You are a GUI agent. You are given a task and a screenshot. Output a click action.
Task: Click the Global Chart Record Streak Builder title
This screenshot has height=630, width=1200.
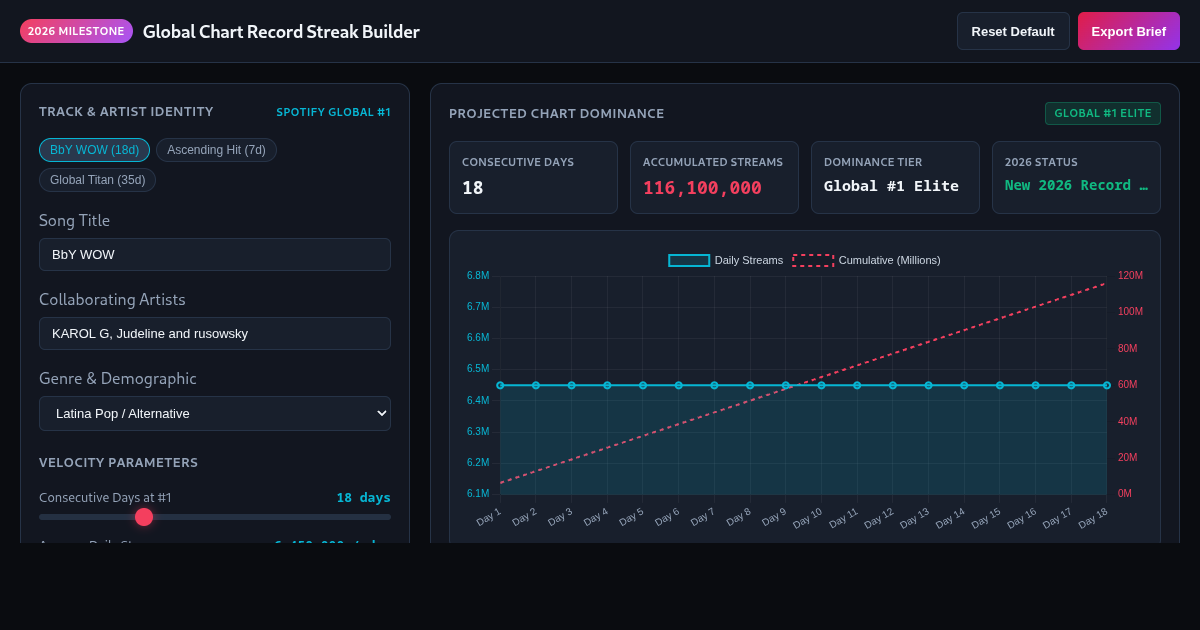pyautogui.click(x=281, y=31)
